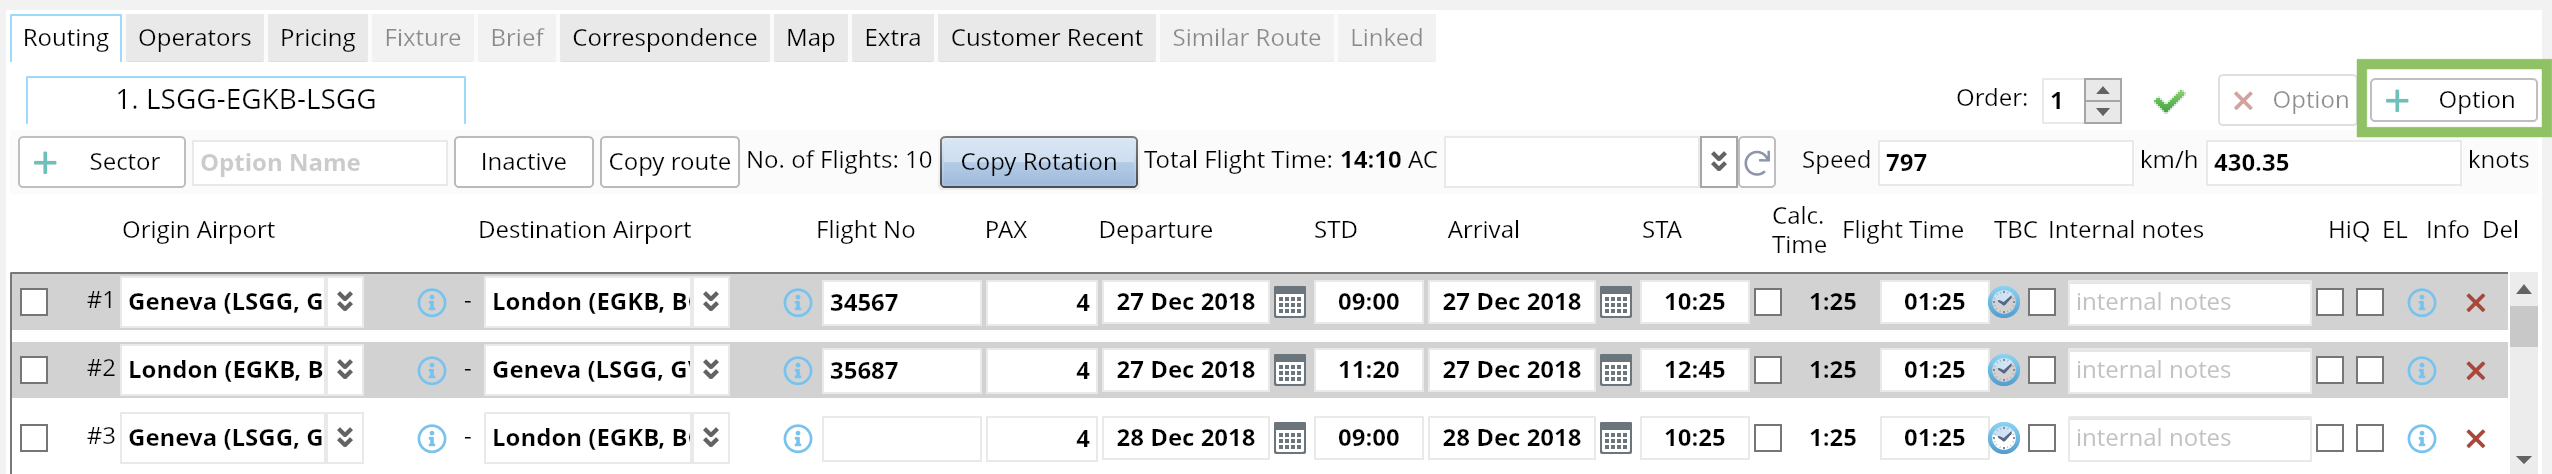Screen dimensions: 2552x474
Task: Tick the selection checkbox for sector #1
Action: pos(34,302)
